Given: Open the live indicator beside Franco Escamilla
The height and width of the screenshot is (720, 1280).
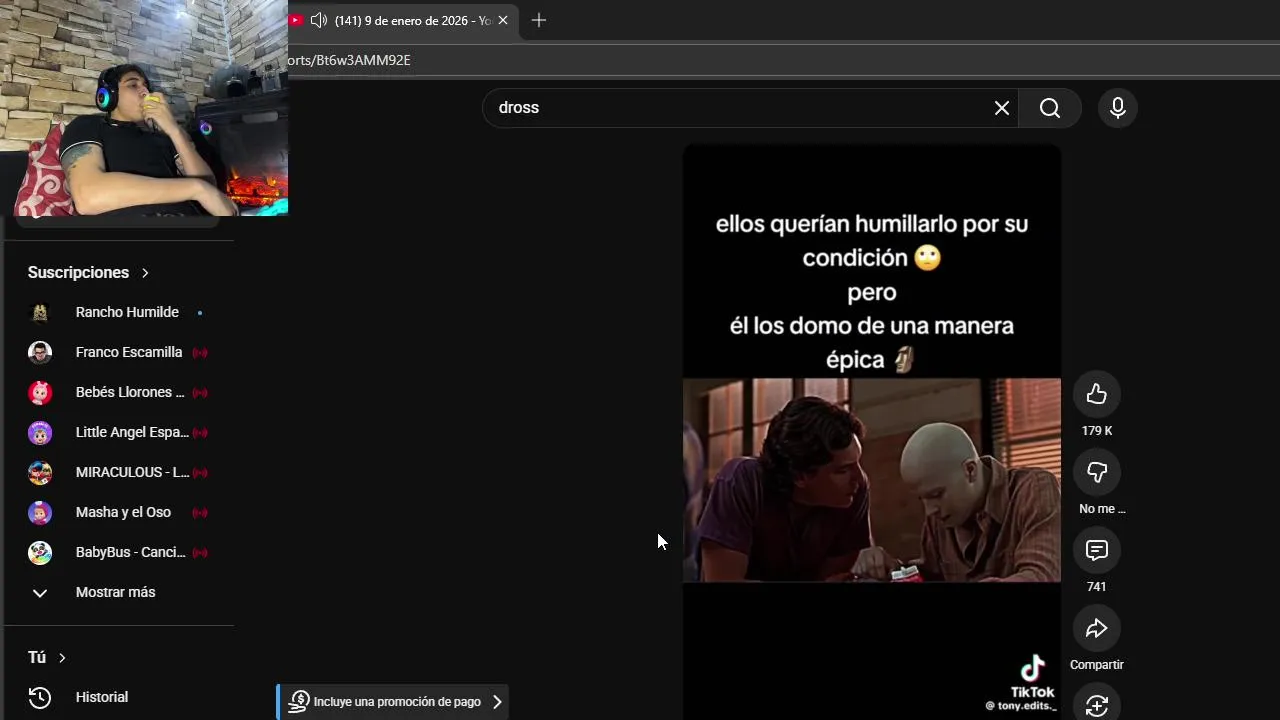Looking at the screenshot, I should coord(200,352).
